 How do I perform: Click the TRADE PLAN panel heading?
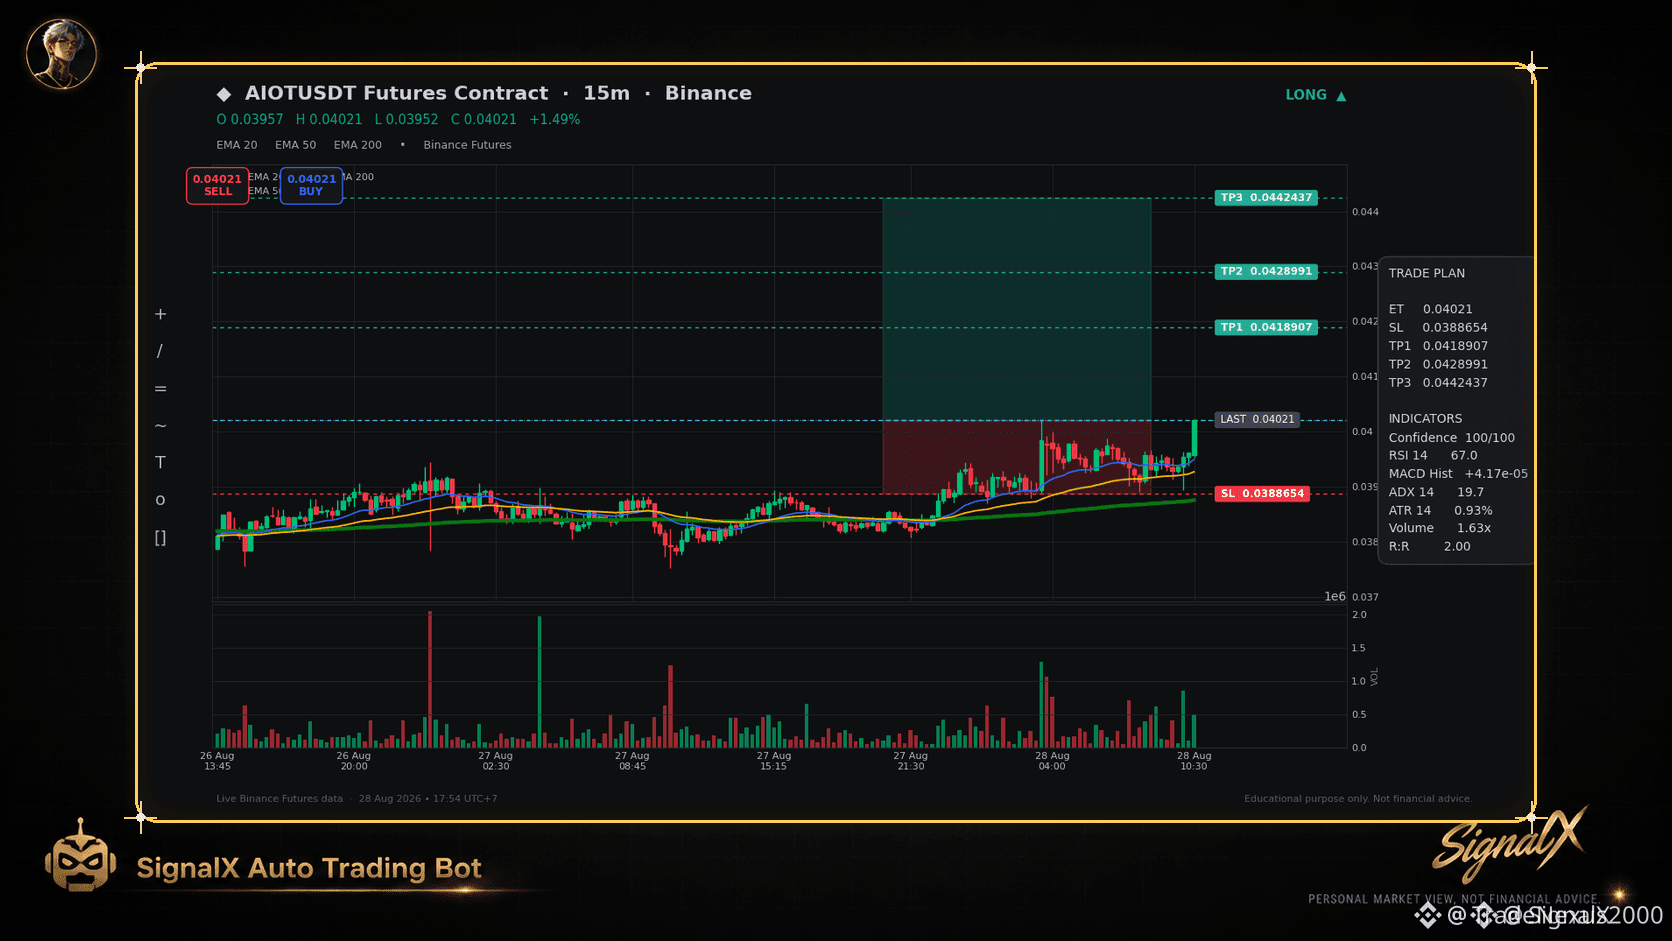(1427, 273)
